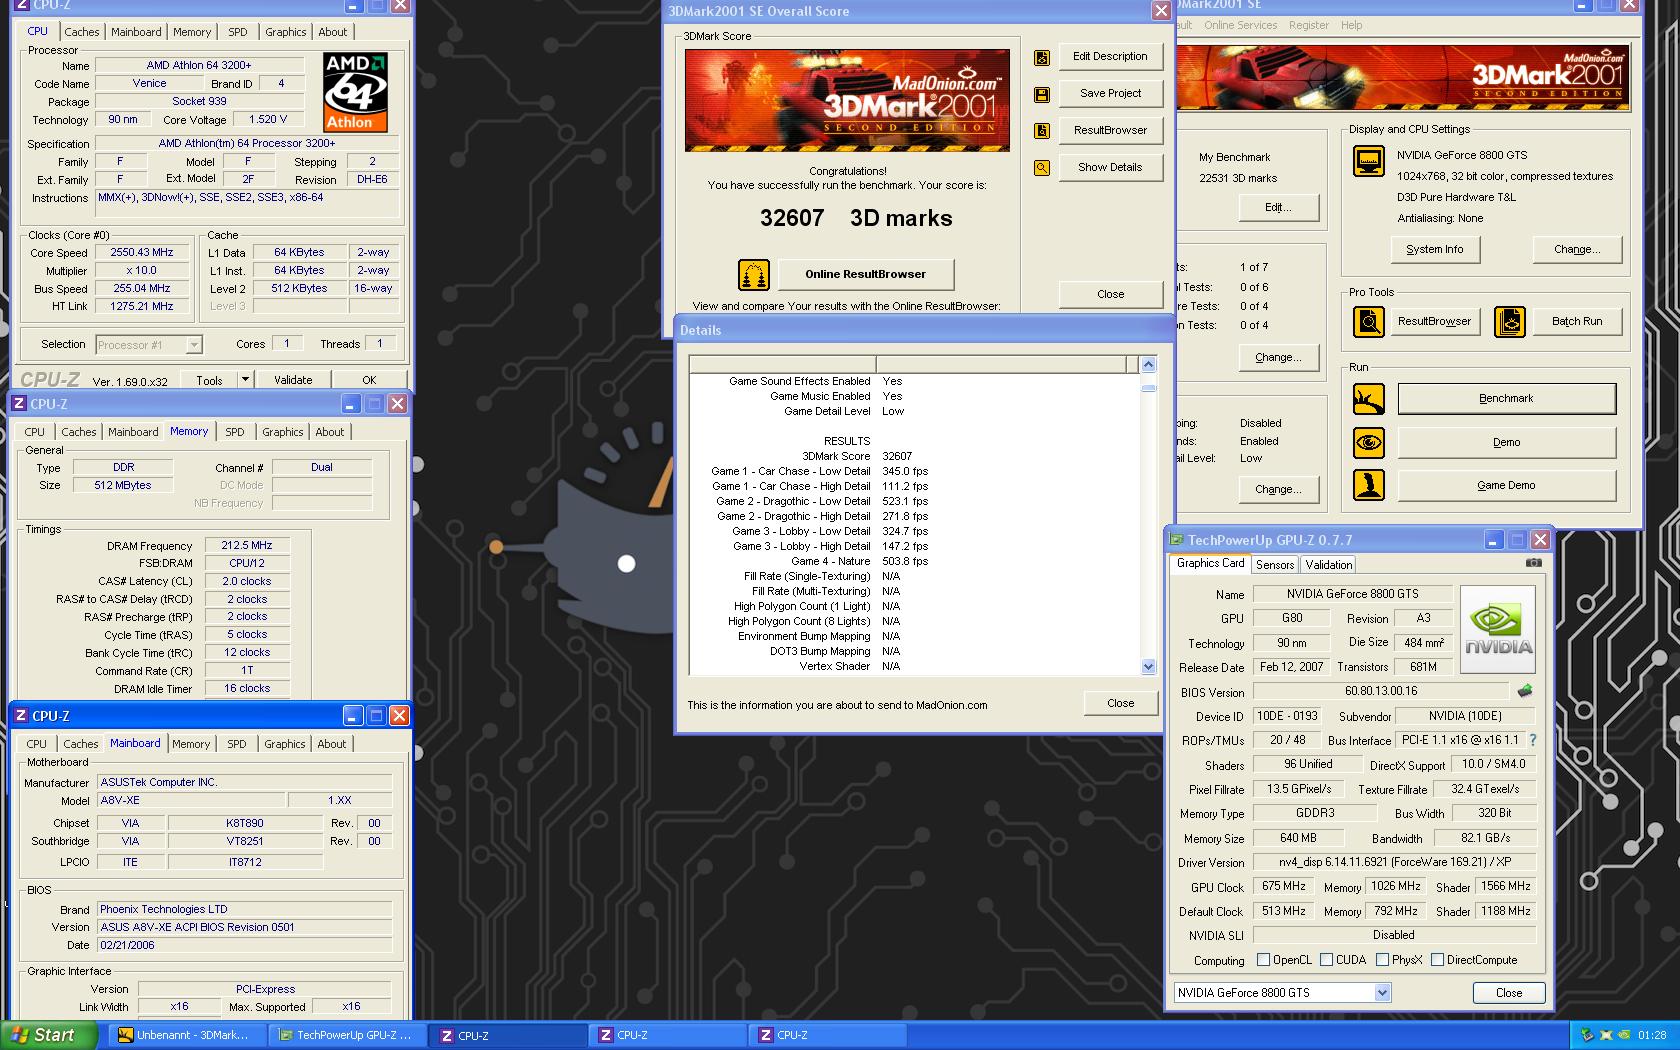This screenshot has width=1680, height=1050.
Task: Click the AMD Athlon 64 logo in CPU-Z
Action: point(355,92)
